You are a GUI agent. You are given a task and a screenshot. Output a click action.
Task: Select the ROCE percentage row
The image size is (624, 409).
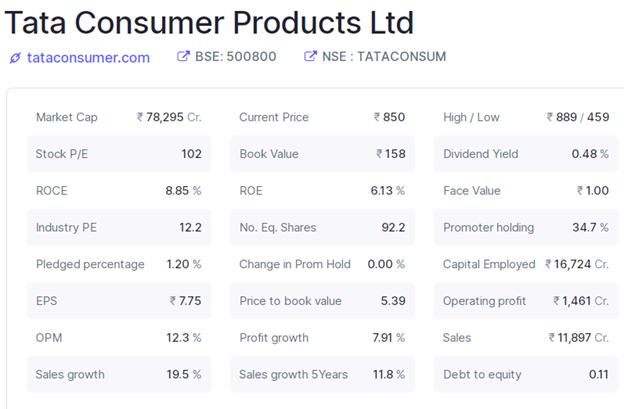pos(118,191)
